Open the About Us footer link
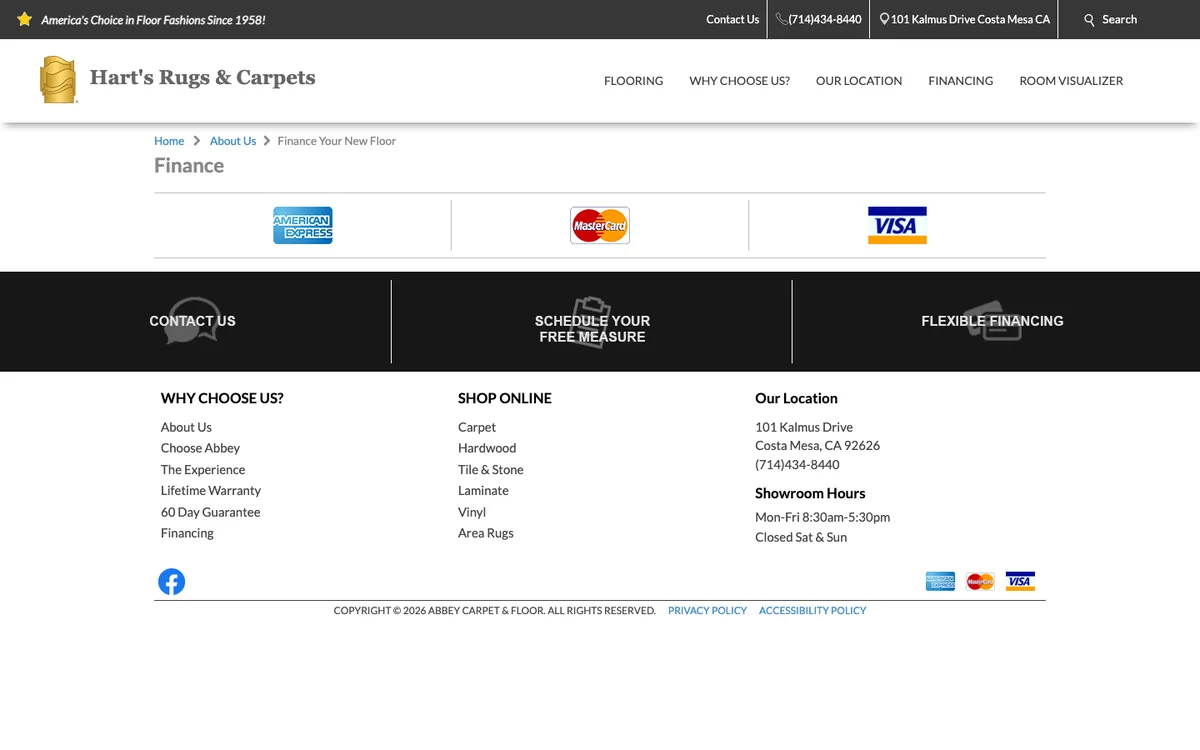The width and height of the screenshot is (1200, 750). (x=186, y=427)
